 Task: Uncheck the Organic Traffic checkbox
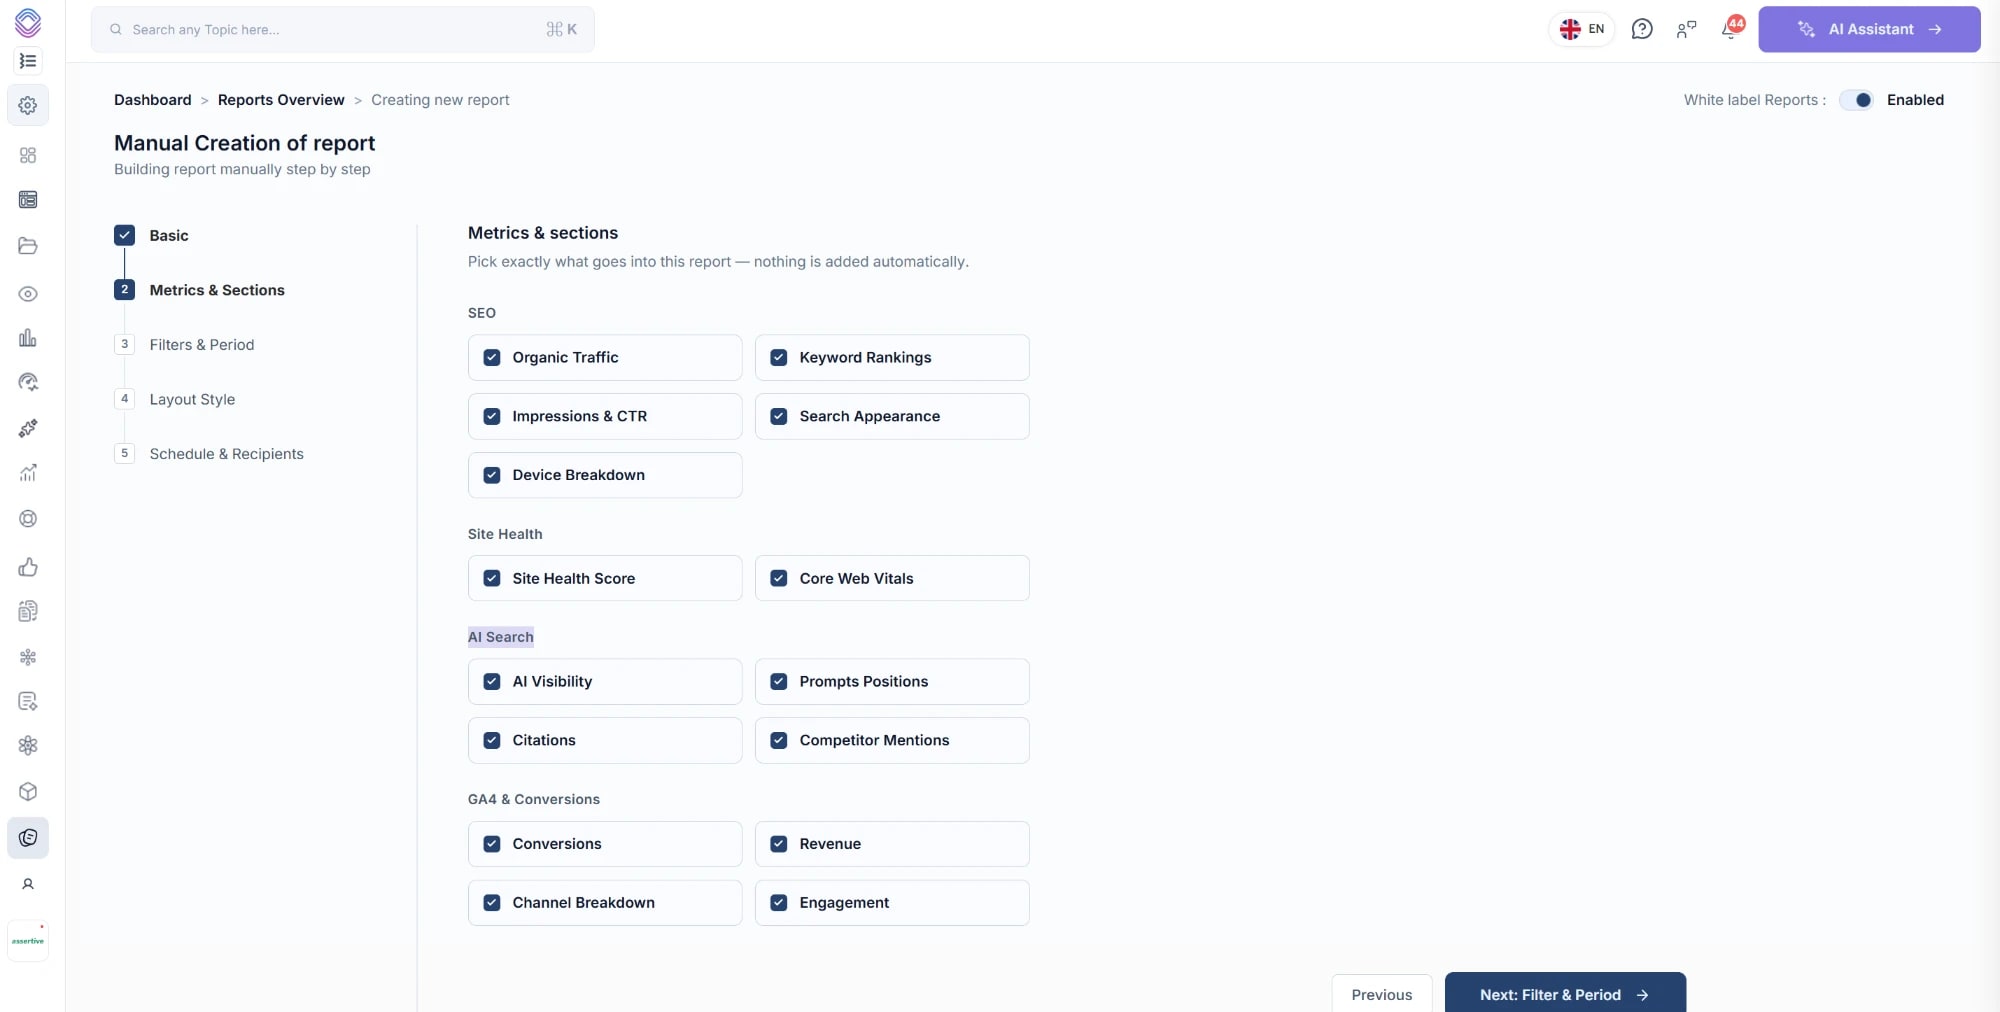[492, 357]
